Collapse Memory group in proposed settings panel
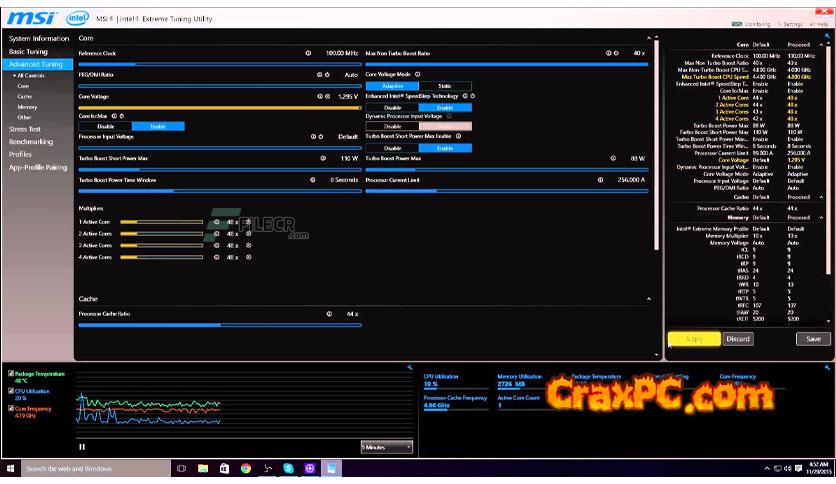The width and height of the screenshot is (836, 484). (x=821, y=217)
